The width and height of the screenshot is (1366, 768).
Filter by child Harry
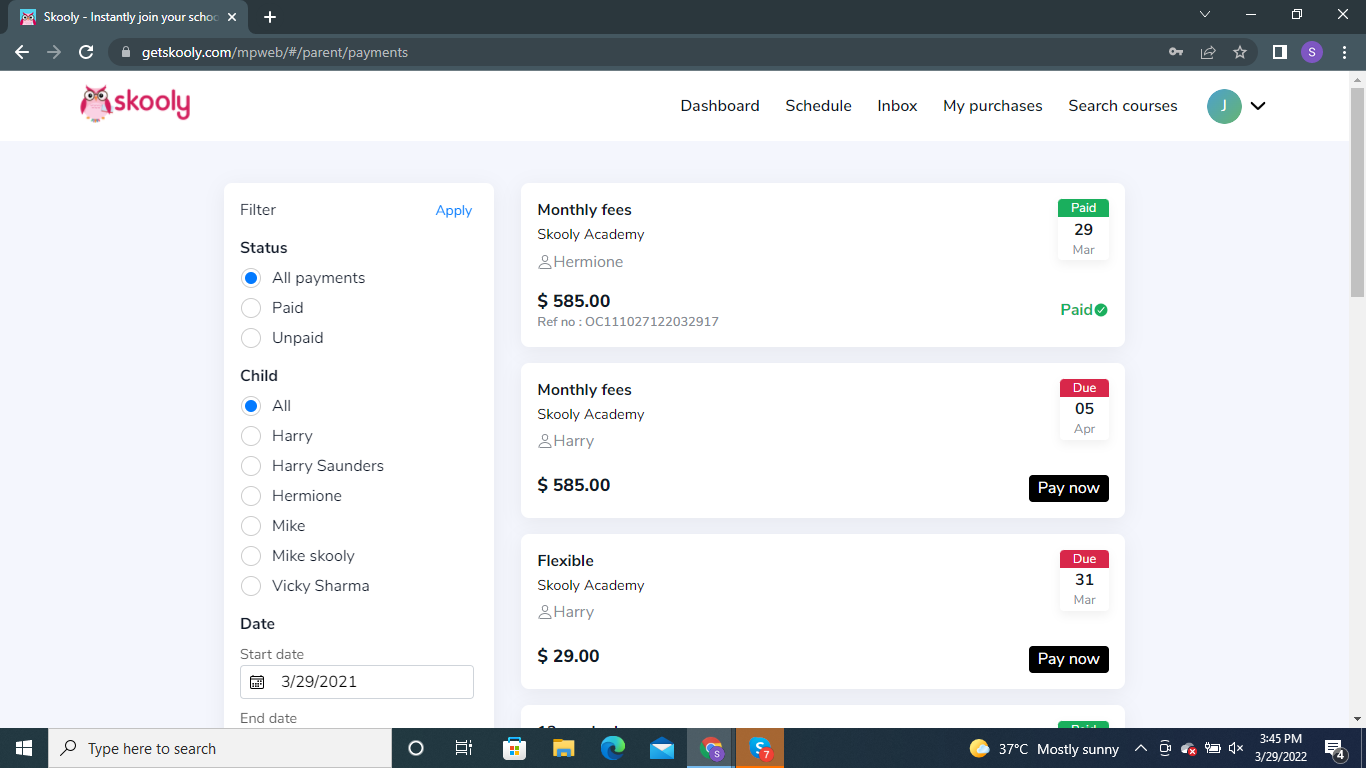click(251, 436)
